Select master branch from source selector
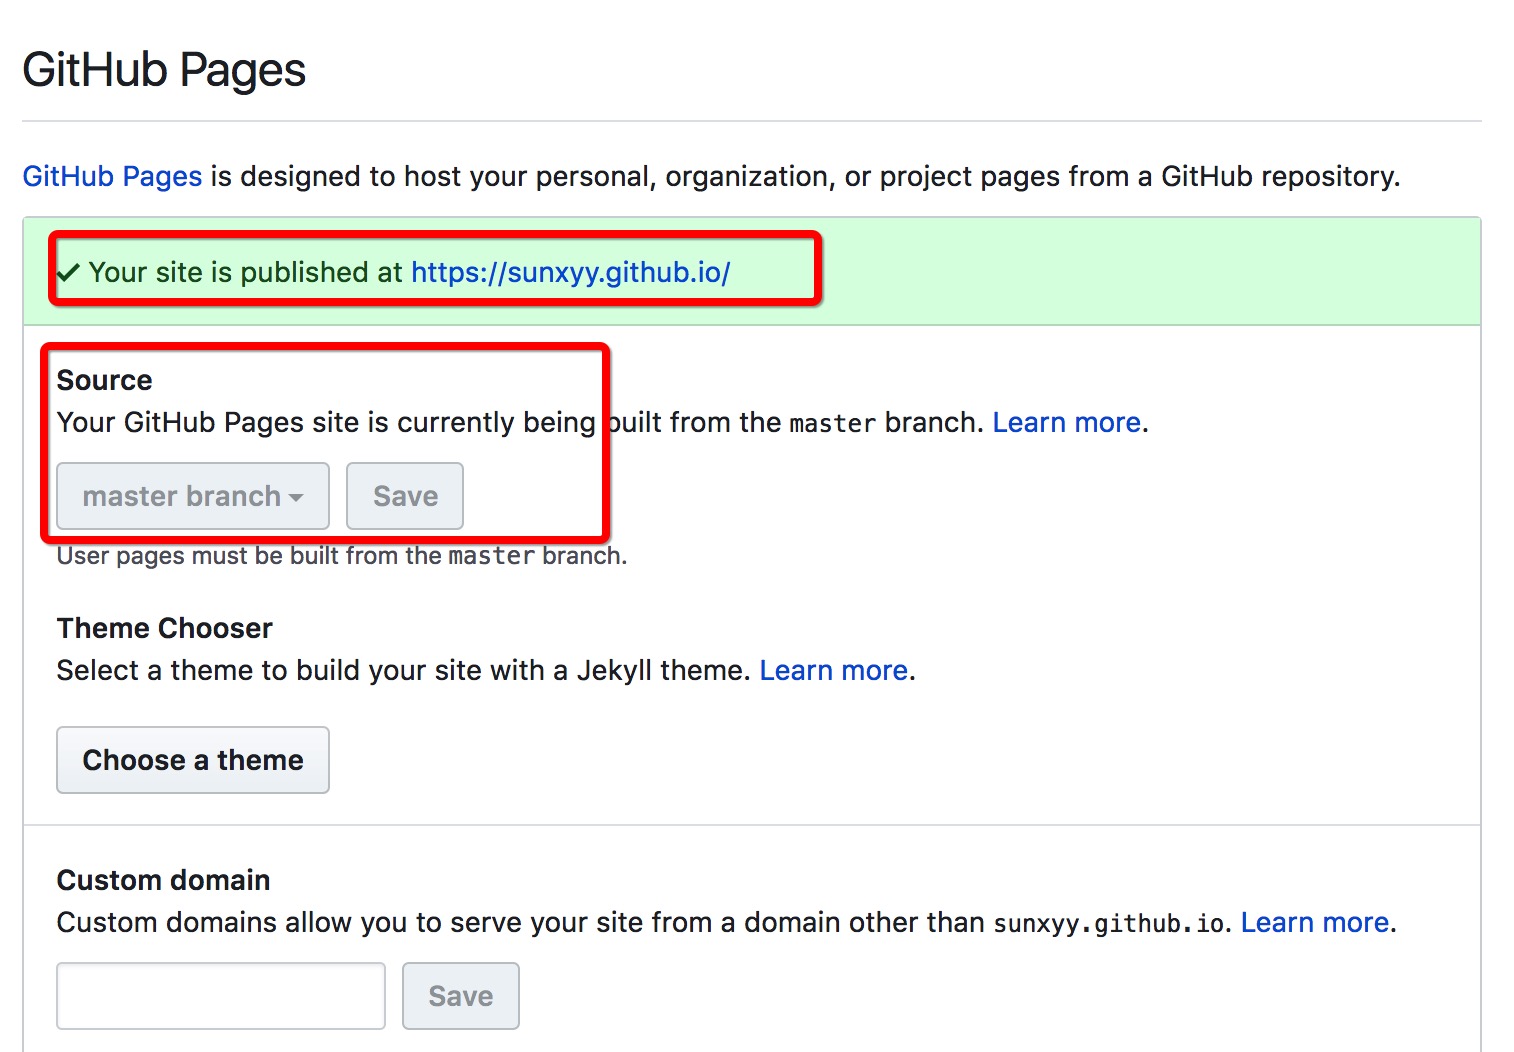The height and width of the screenshot is (1052, 1514). [x=180, y=496]
